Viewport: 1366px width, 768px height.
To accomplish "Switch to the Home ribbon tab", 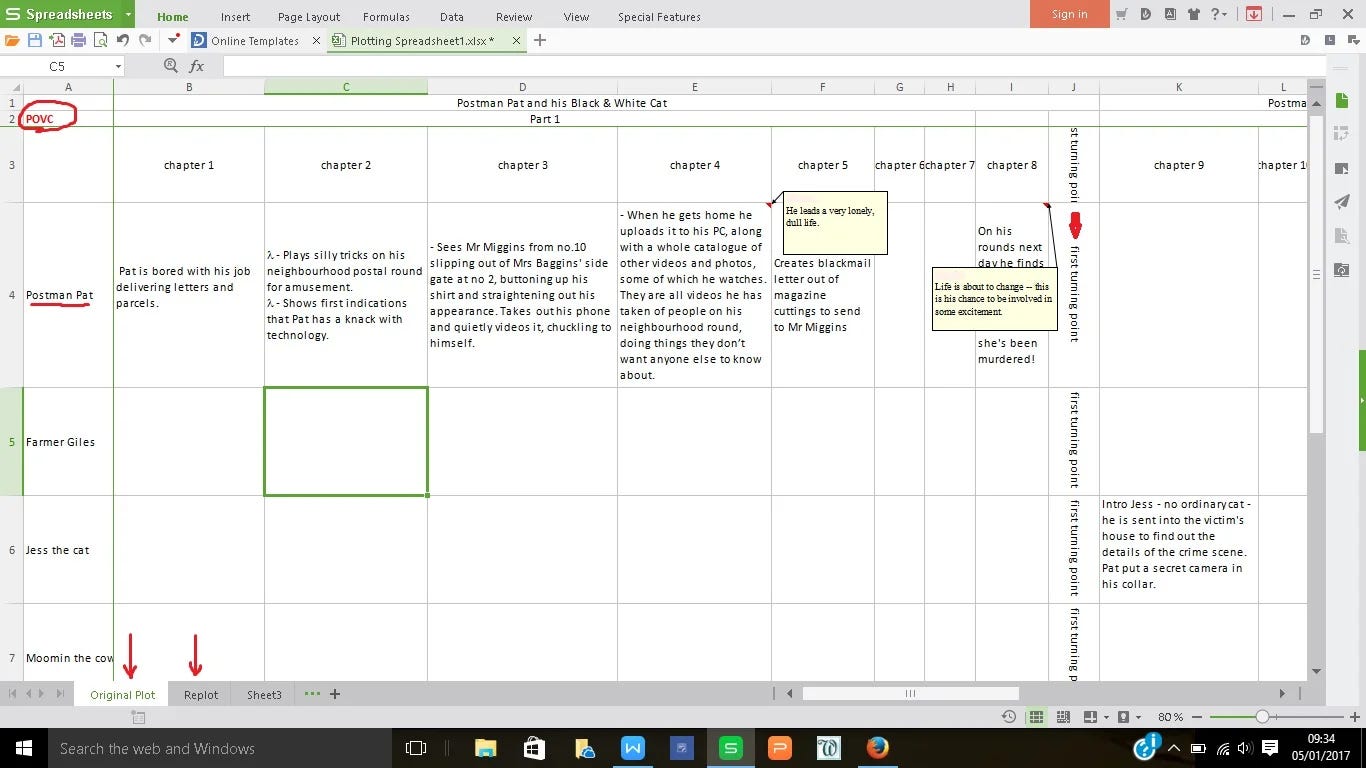I will [172, 16].
